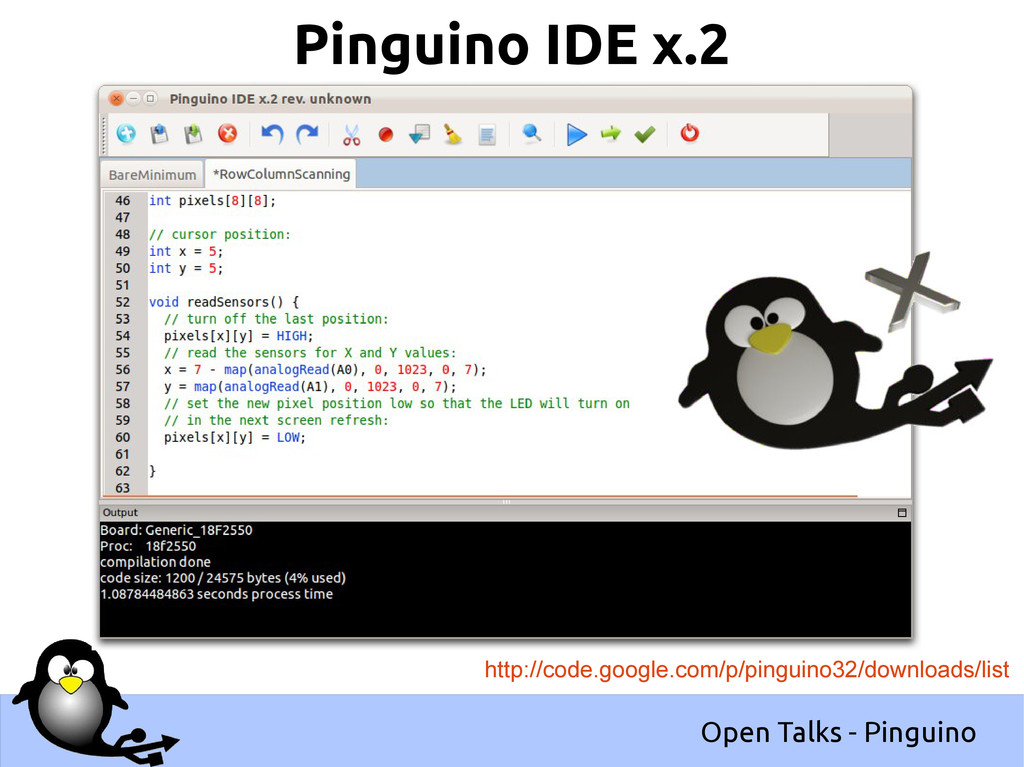This screenshot has width=1024, height=767.
Task: Verify code with the green check icon
Action: 645,135
